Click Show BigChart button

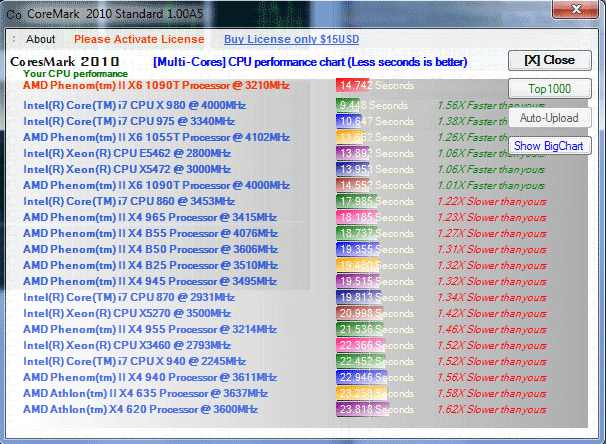click(549, 146)
